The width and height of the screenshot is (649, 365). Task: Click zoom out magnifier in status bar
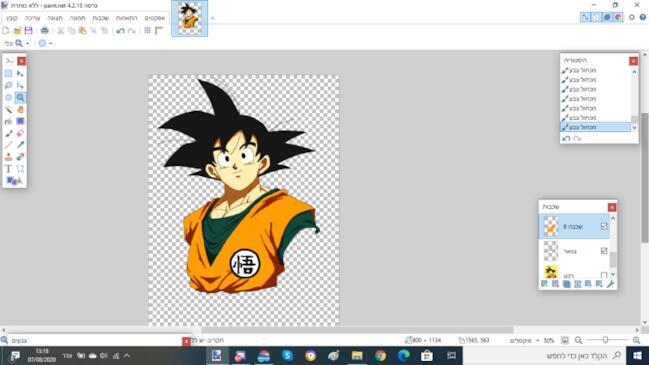579,340
